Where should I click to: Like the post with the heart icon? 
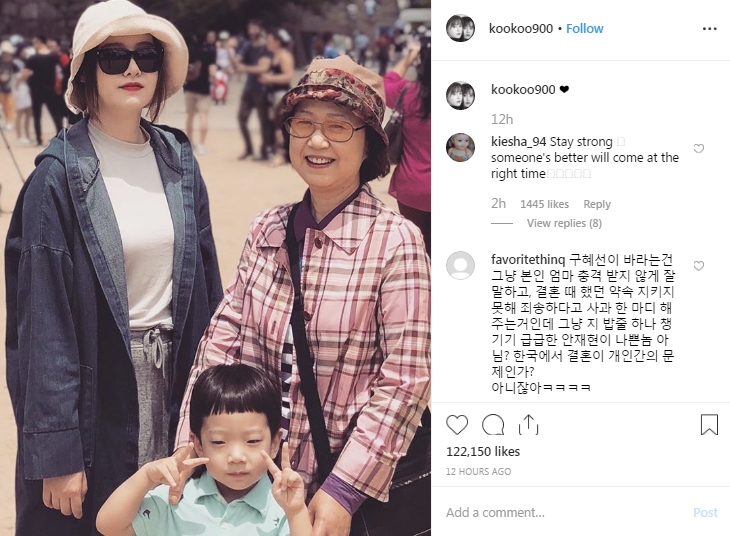[x=457, y=425]
